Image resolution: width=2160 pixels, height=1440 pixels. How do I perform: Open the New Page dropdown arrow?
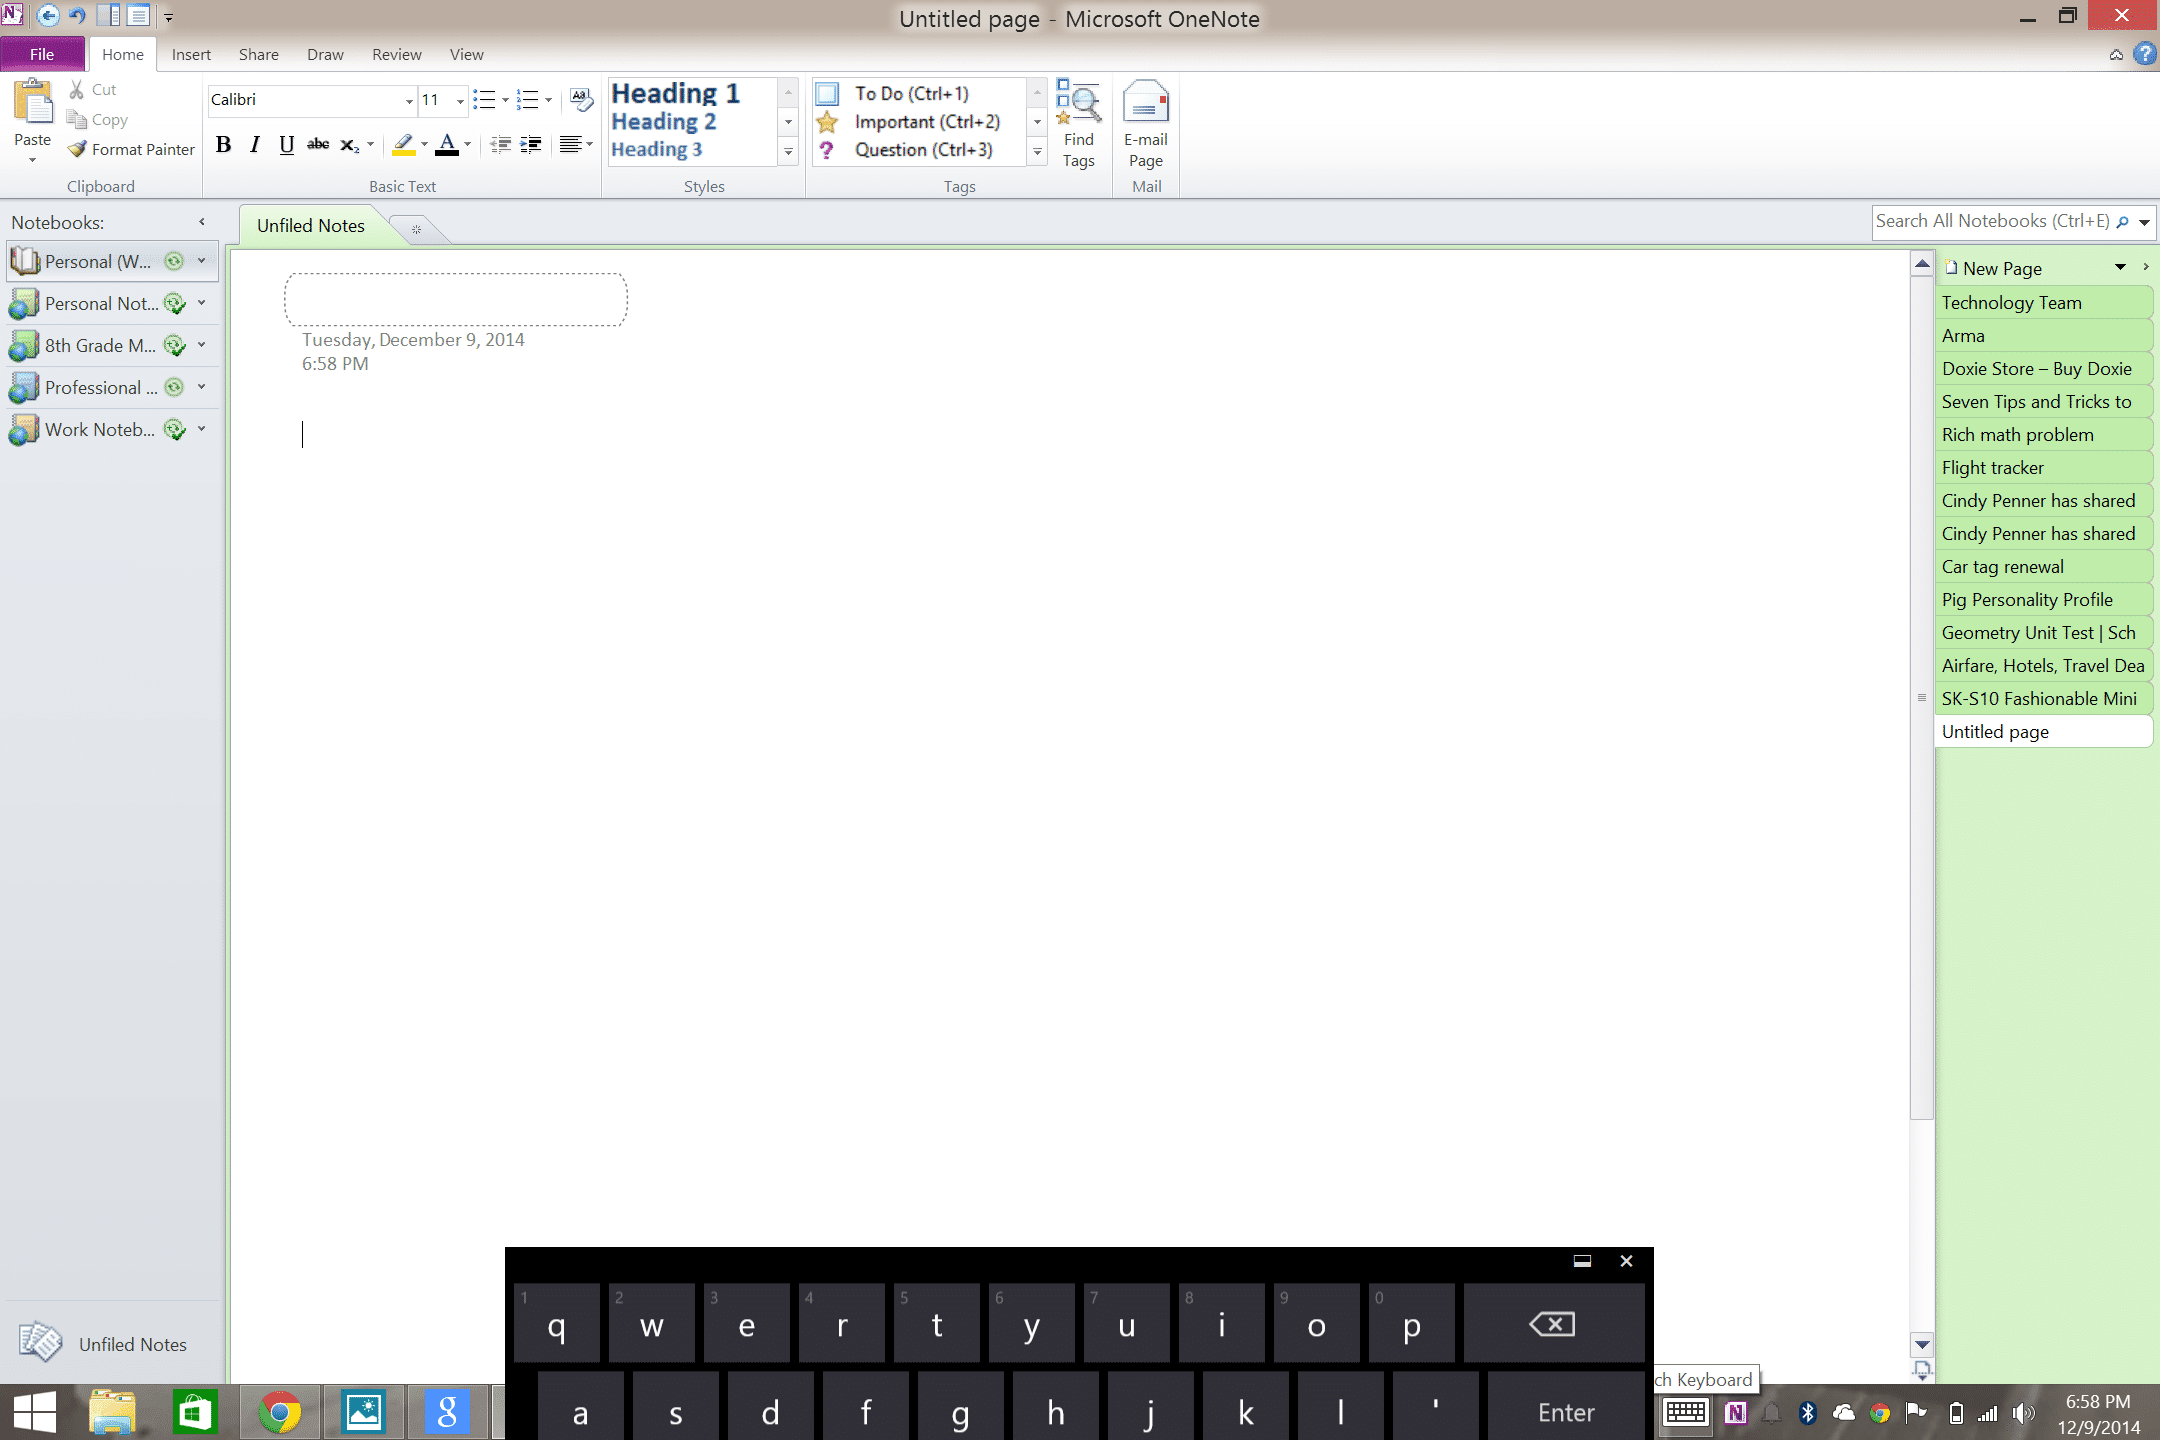pos(2120,267)
